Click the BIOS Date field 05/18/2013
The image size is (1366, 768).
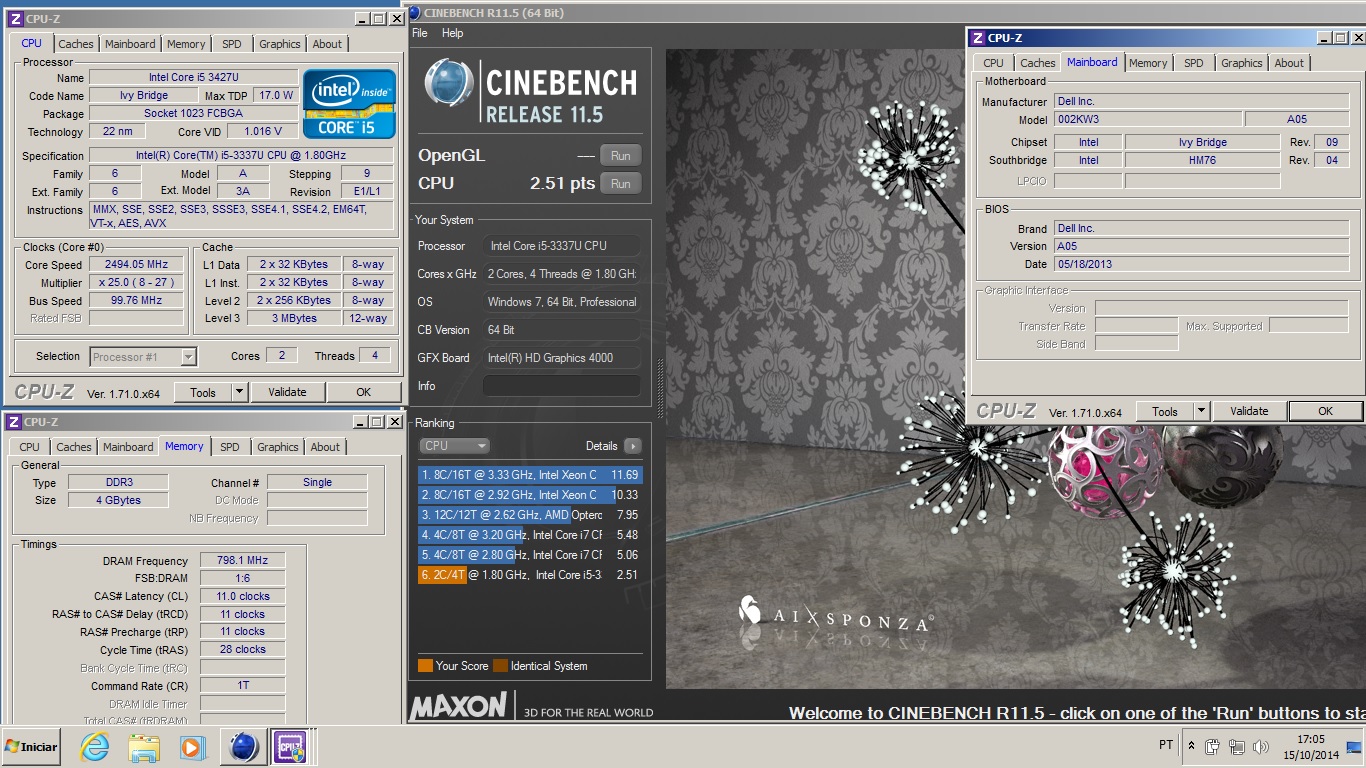point(1201,264)
